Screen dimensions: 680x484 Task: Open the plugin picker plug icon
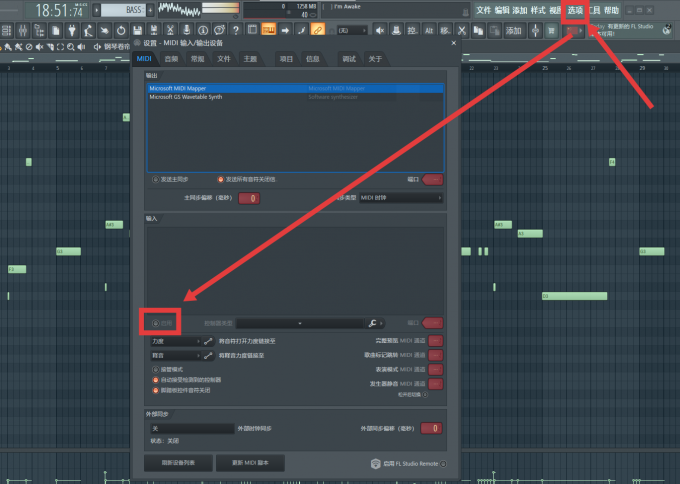[x=72, y=30]
